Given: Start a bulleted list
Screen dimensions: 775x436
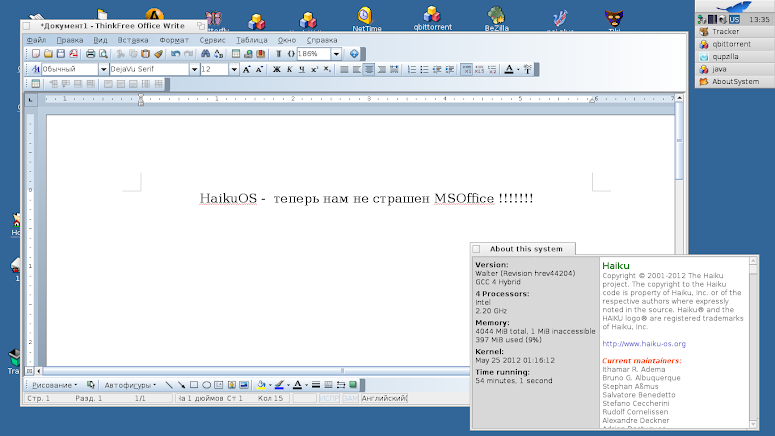Looking at the screenshot, I should click(424, 69).
